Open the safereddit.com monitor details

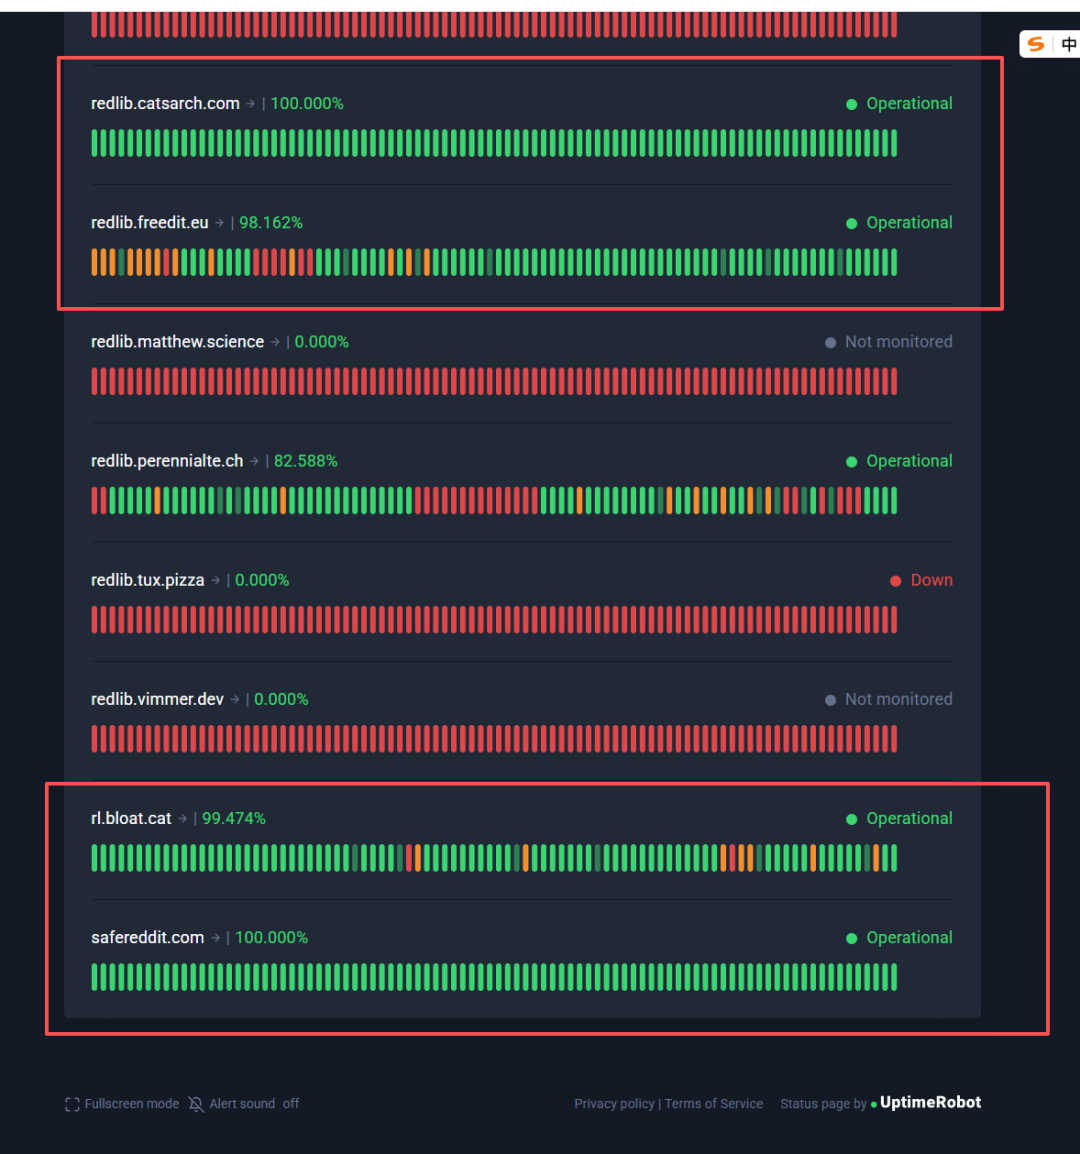148,938
